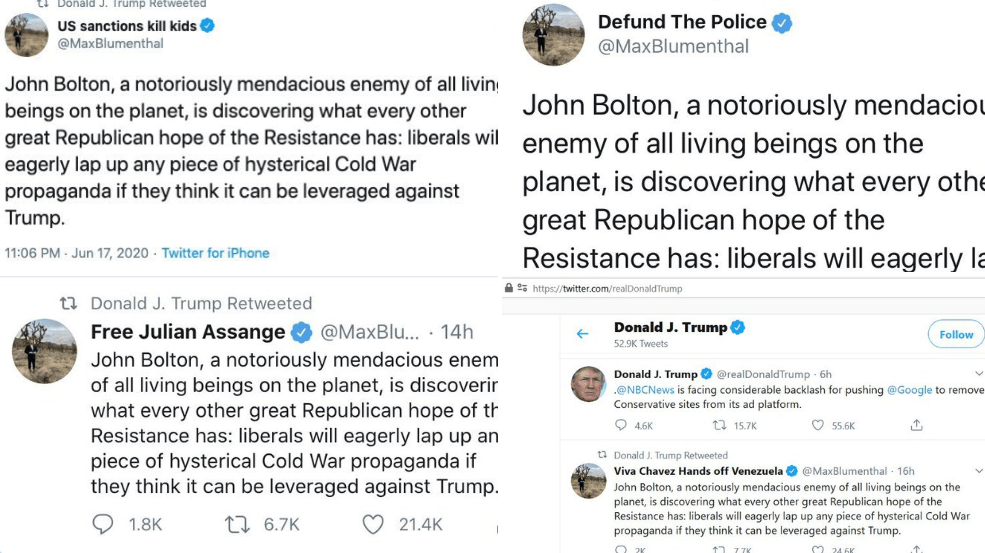Open the Twitter for iPhone link
Image resolution: width=985 pixels, height=553 pixels.
coord(215,253)
